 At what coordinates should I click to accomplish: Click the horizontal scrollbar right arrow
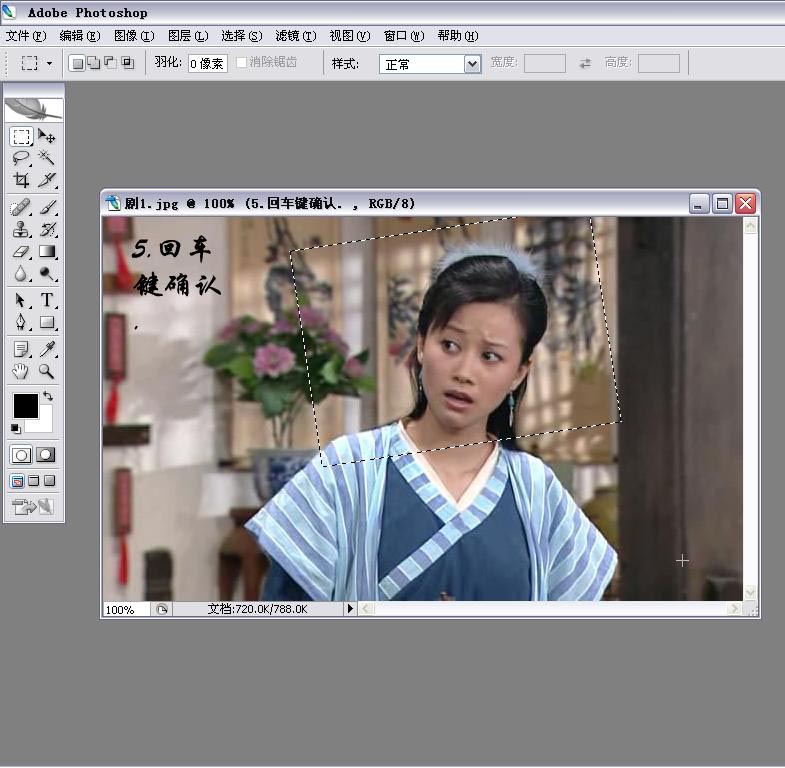pyautogui.click(x=734, y=609)
